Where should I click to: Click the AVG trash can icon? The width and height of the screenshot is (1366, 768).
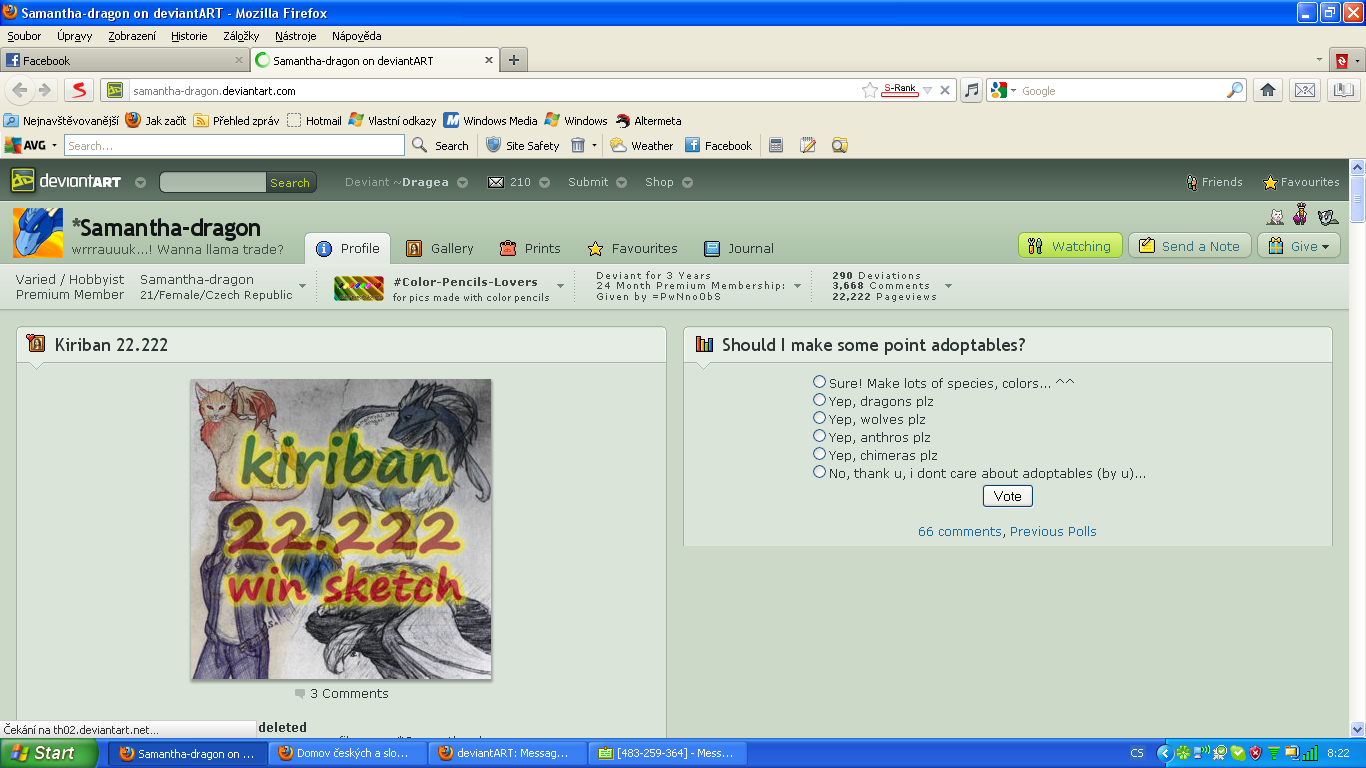(x=578, y=145)
